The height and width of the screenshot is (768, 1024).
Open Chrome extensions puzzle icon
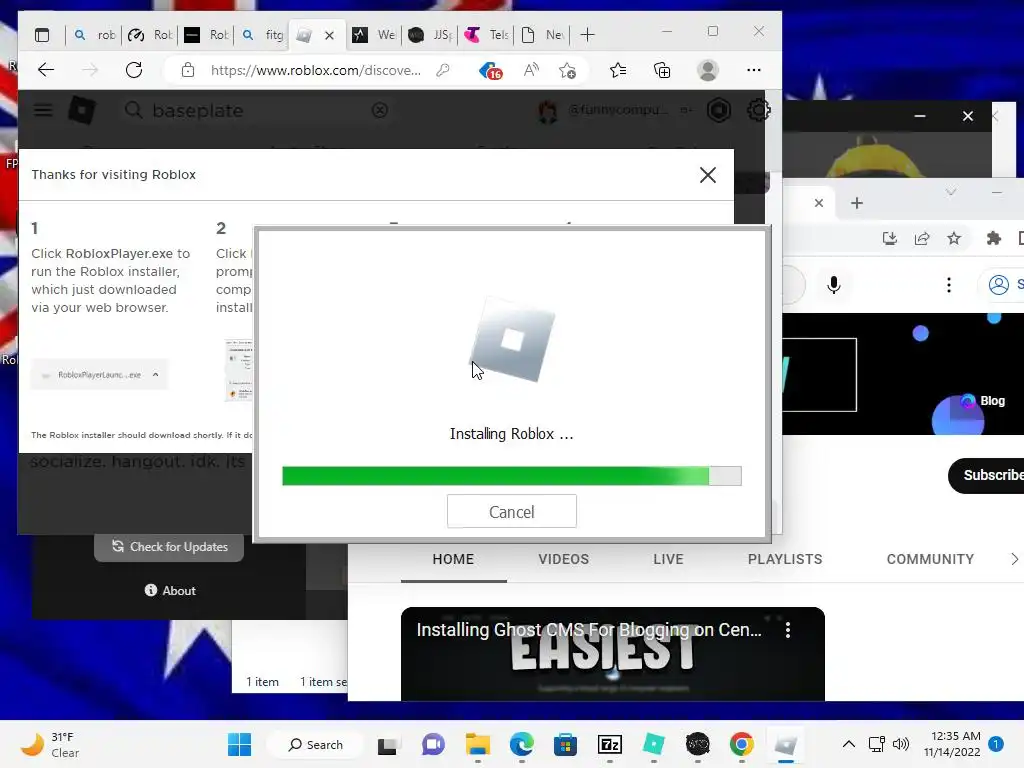[x=993, y=238]
